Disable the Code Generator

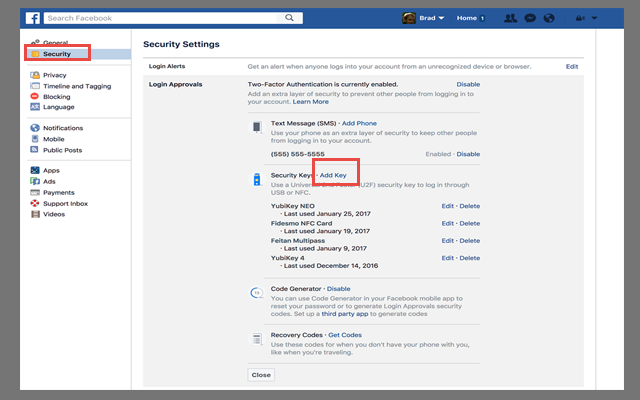coord(338,288)
